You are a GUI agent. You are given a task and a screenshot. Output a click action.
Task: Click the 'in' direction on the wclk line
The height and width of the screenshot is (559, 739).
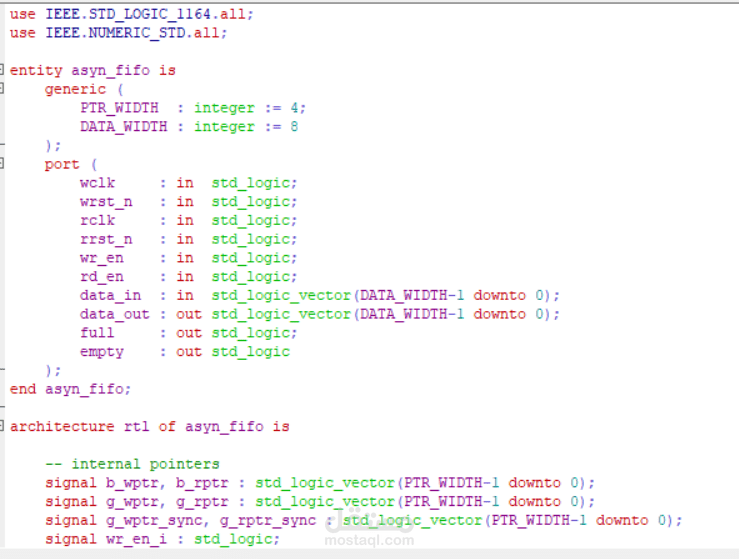tap(185, 183)
